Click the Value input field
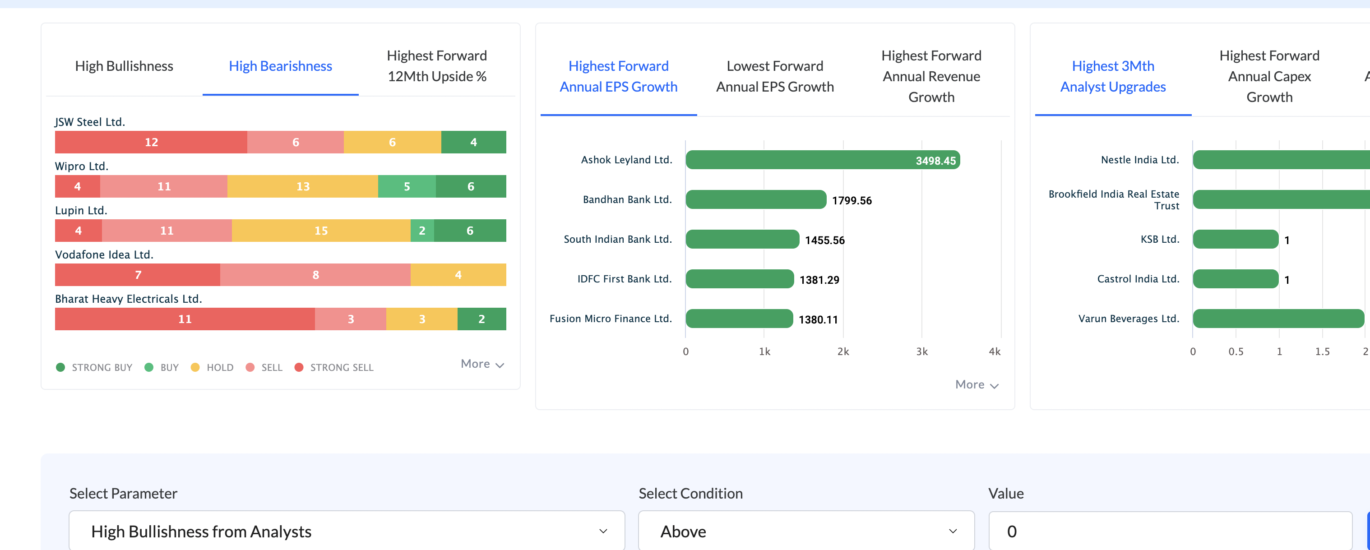 (1170, 531)
